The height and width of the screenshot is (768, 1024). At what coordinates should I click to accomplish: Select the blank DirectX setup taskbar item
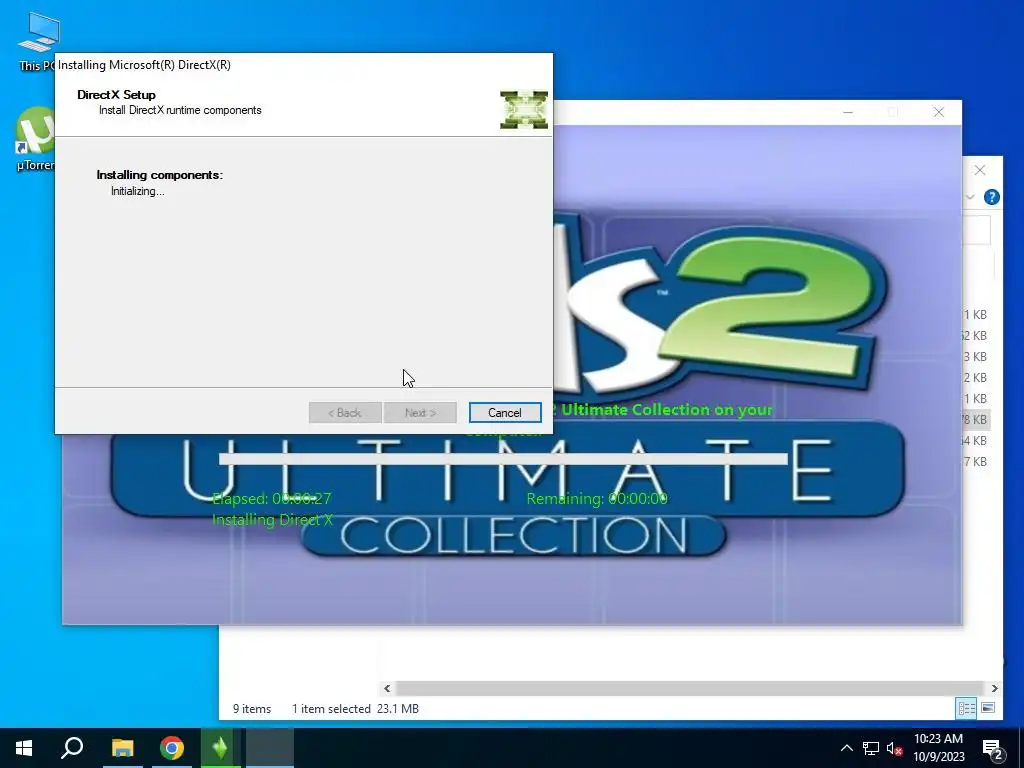pos(270,748)
